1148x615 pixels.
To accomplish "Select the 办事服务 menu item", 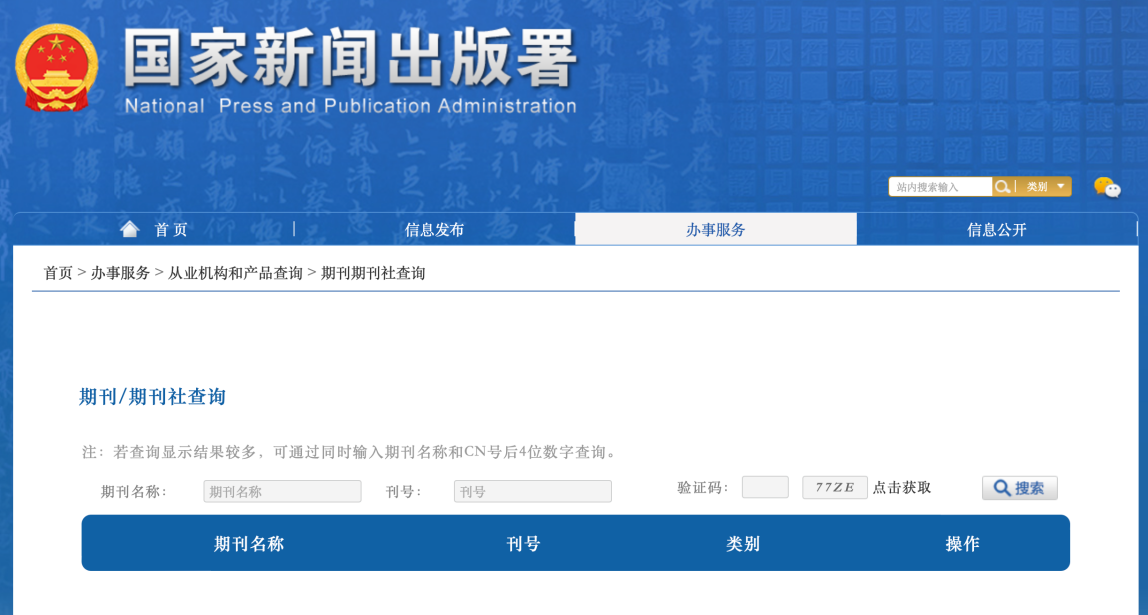I will click(716, 229).
